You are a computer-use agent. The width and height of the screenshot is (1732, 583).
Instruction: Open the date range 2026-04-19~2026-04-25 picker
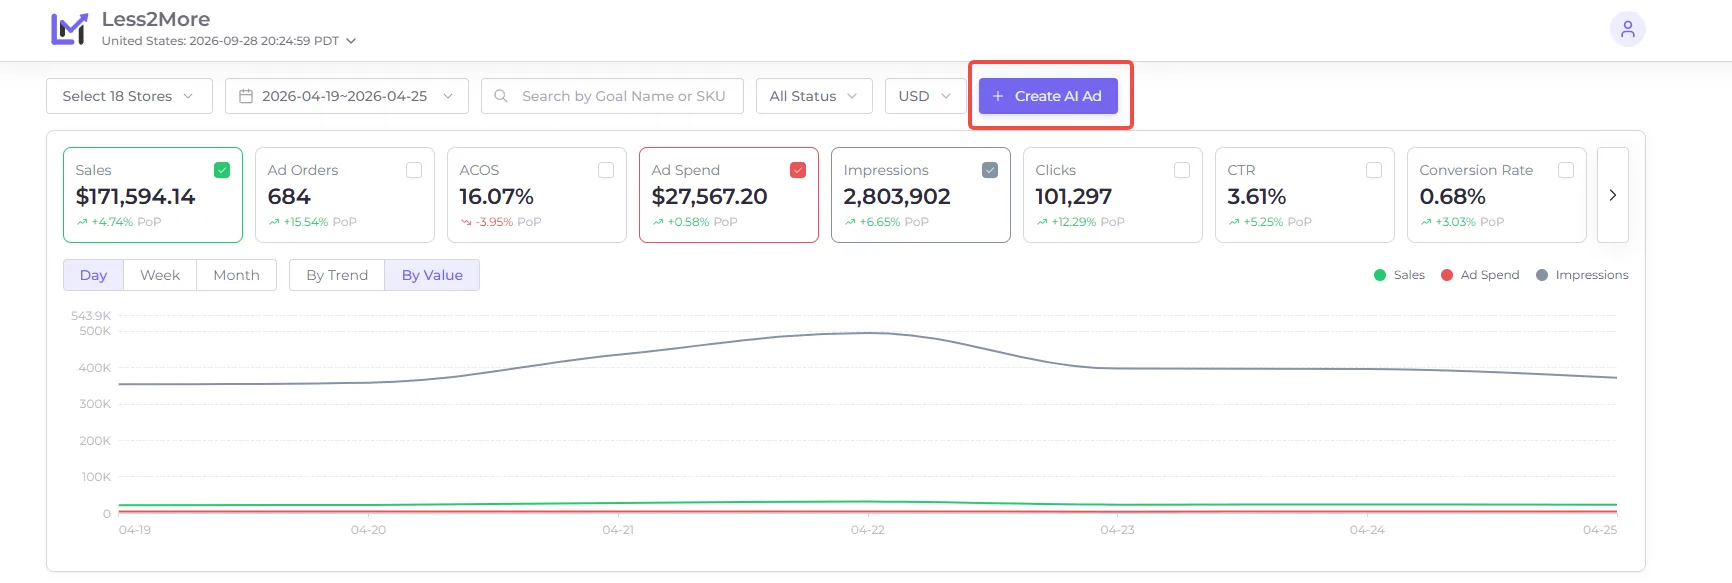(346, 96)
